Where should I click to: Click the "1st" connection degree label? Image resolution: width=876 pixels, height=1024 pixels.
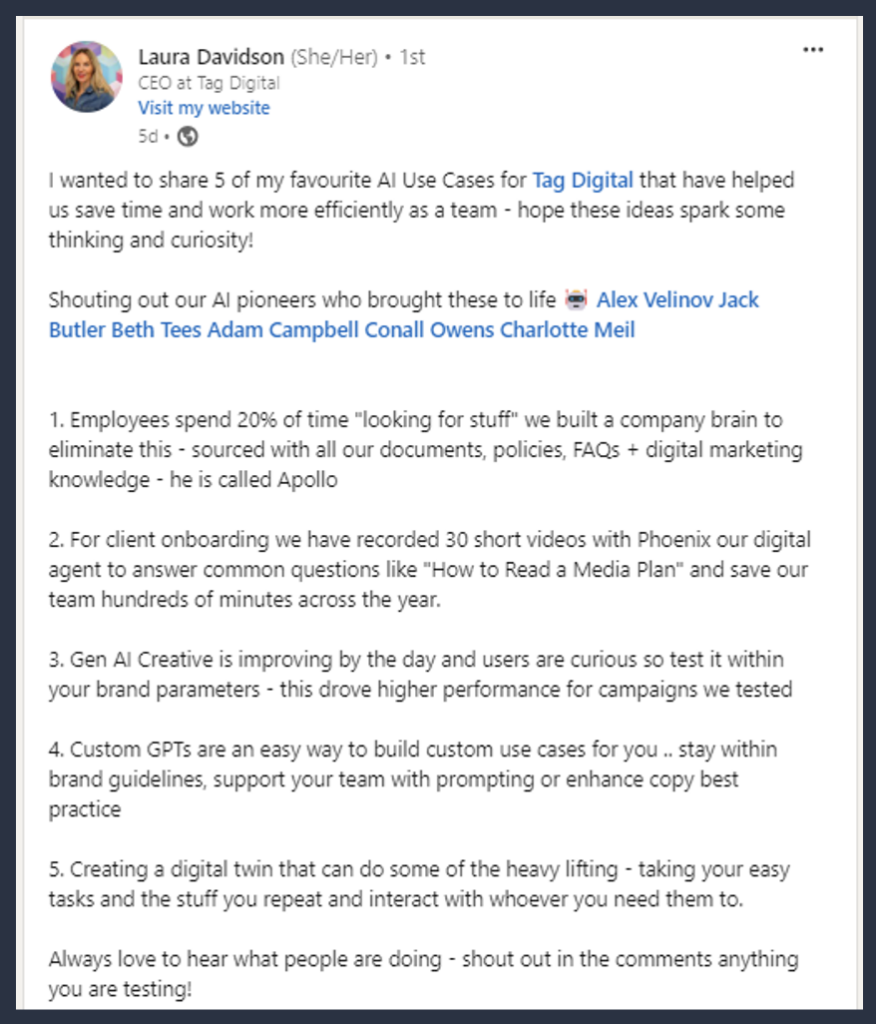[x=412, y=57]
